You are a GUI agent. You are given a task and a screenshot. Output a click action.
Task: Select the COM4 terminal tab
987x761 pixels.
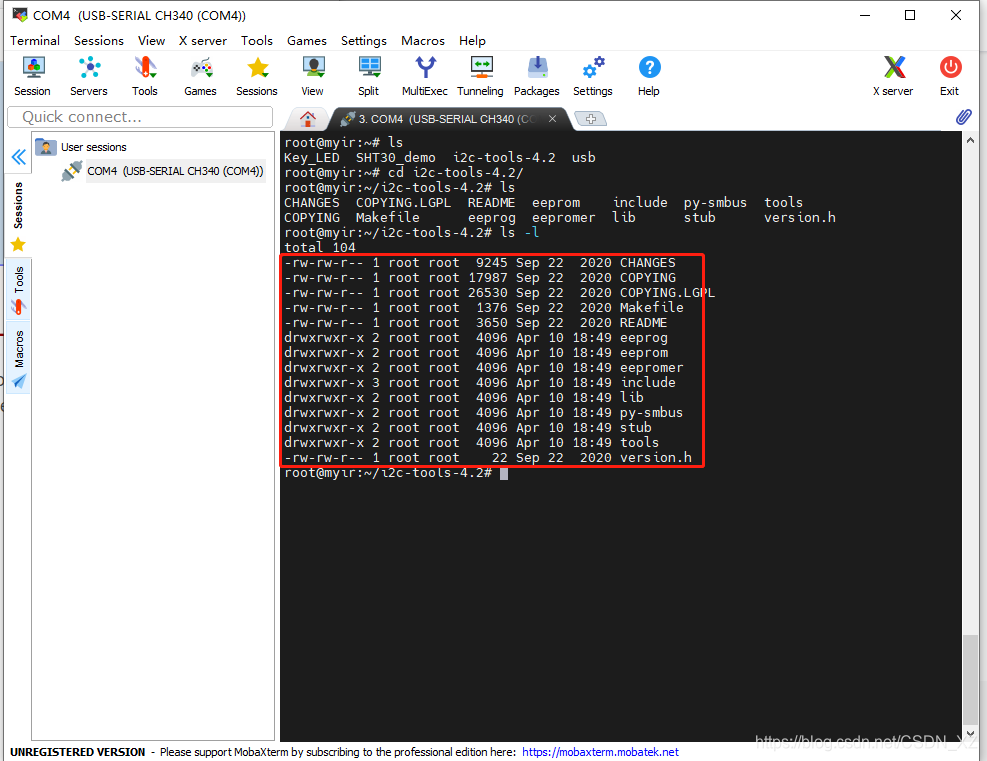tap(440, 117)
